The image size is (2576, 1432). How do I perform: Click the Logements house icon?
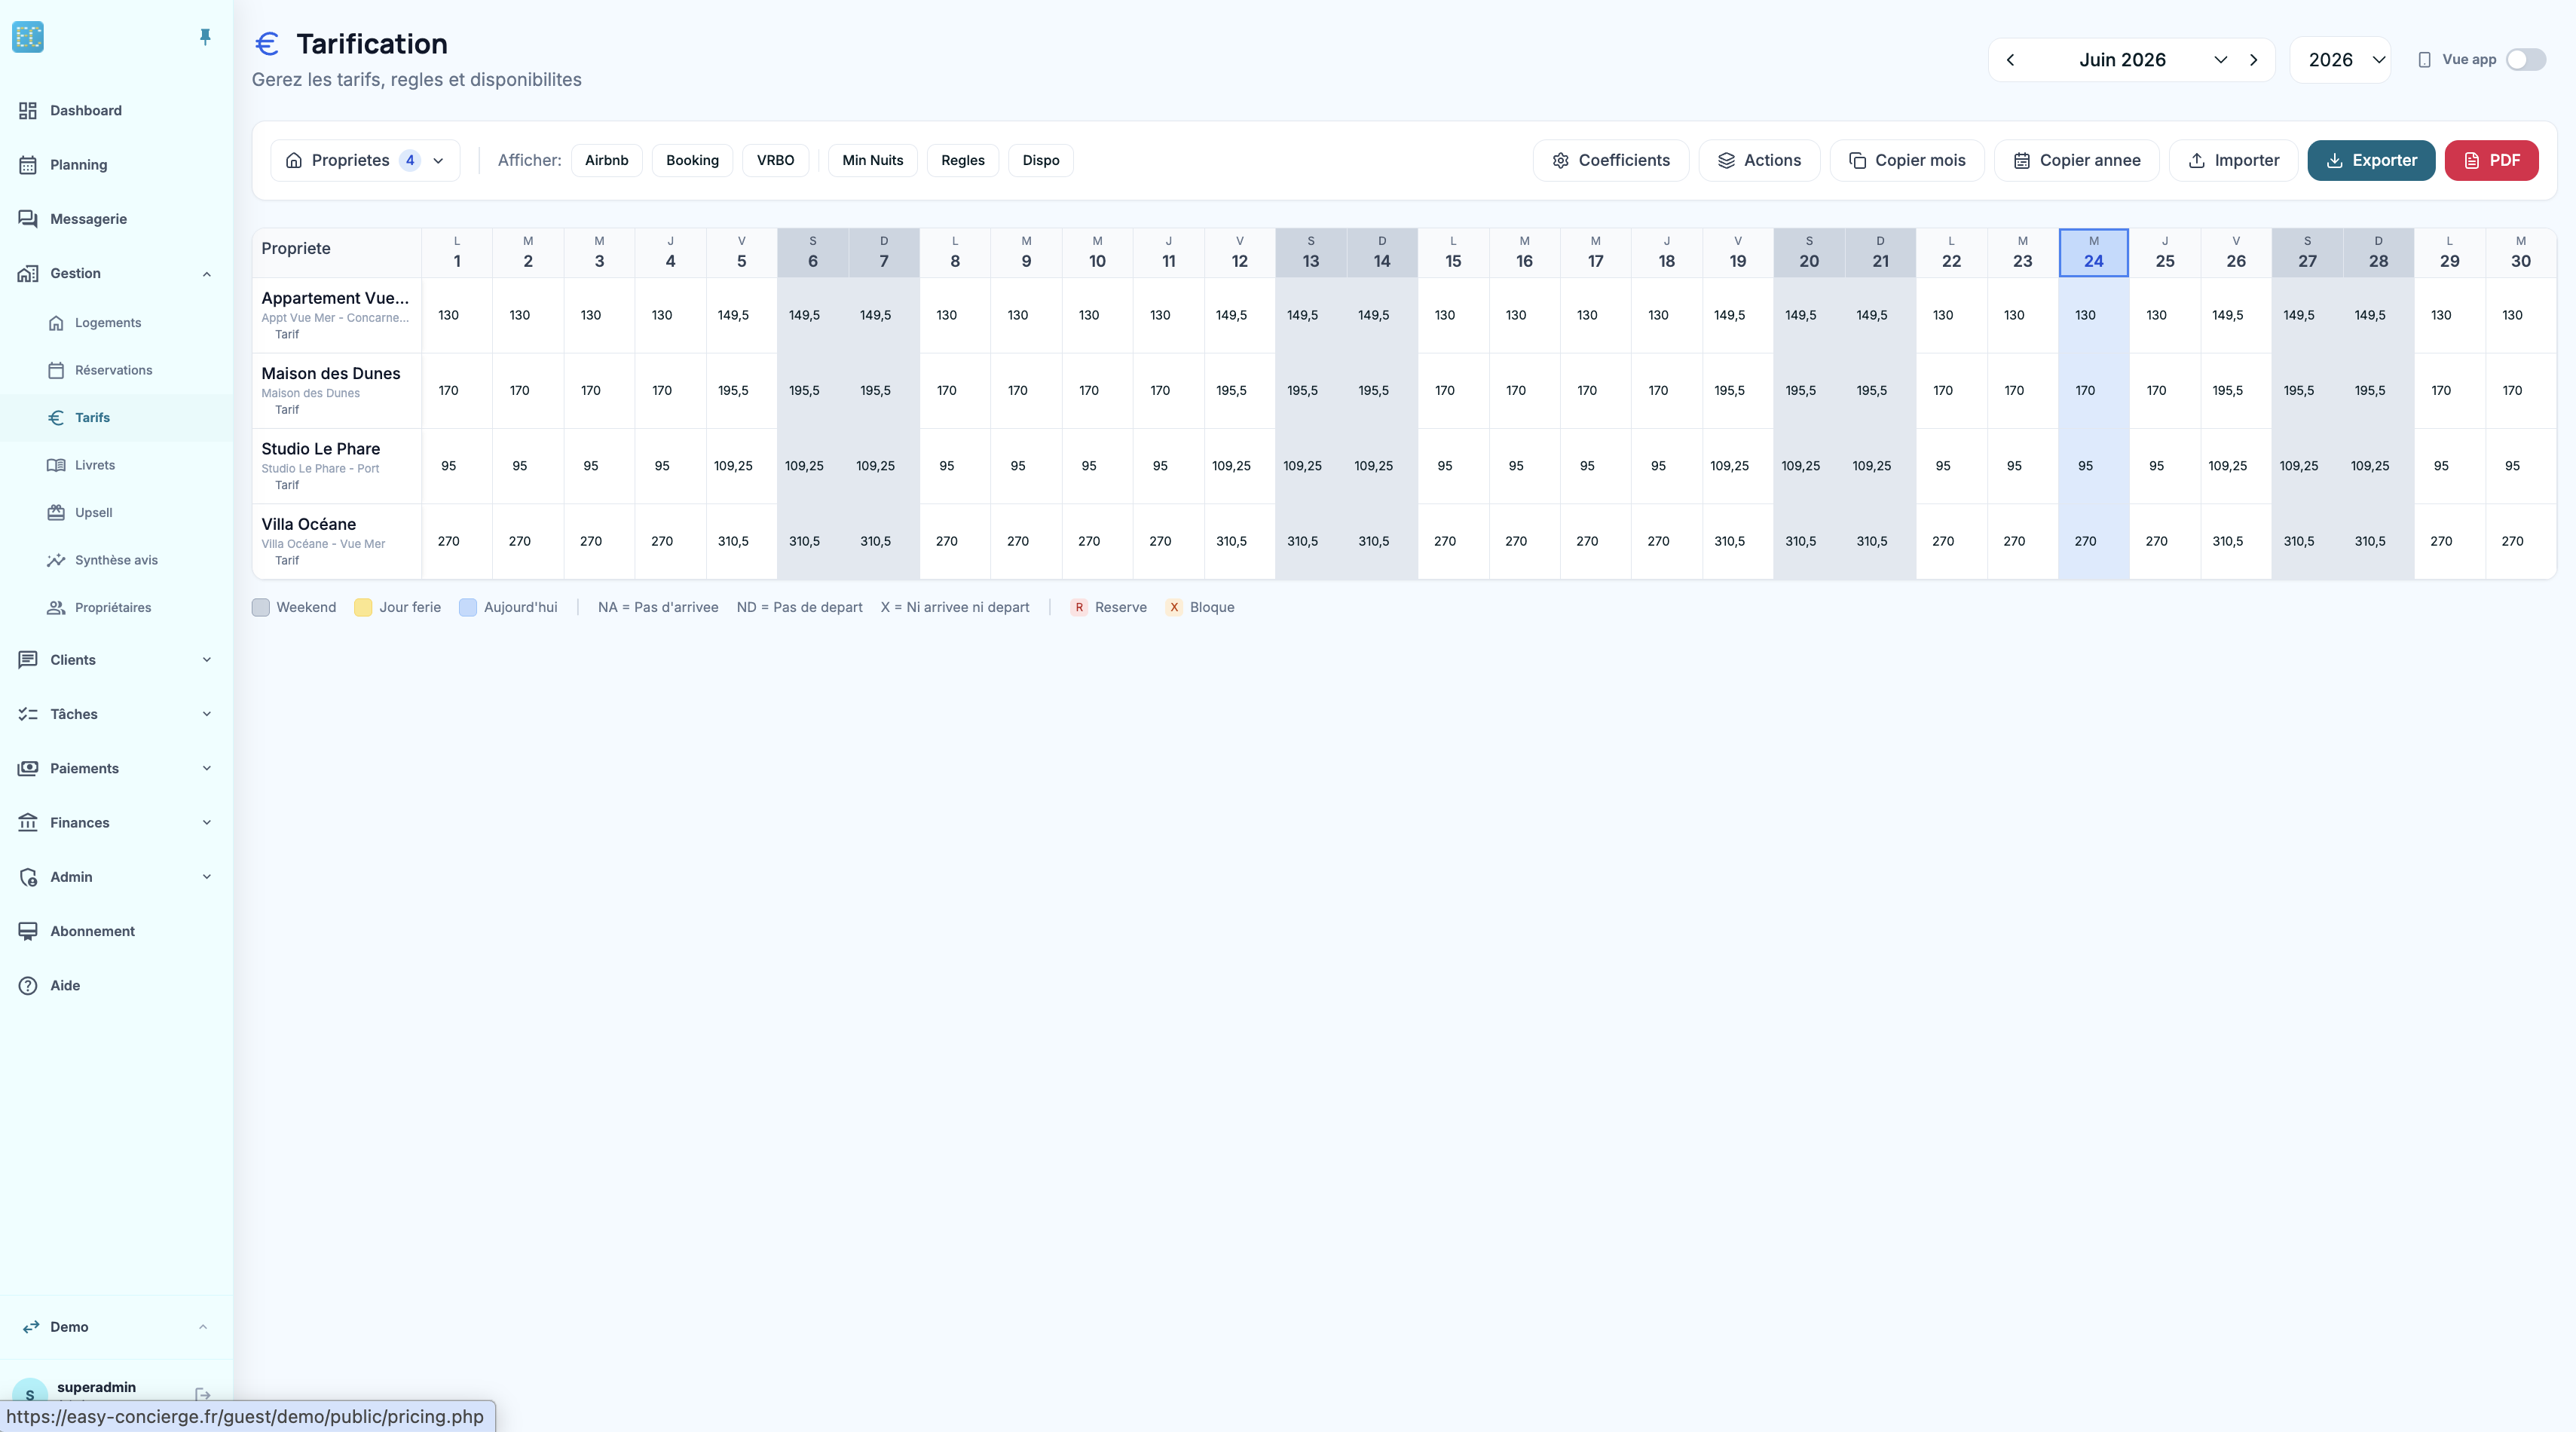point(56,323)
